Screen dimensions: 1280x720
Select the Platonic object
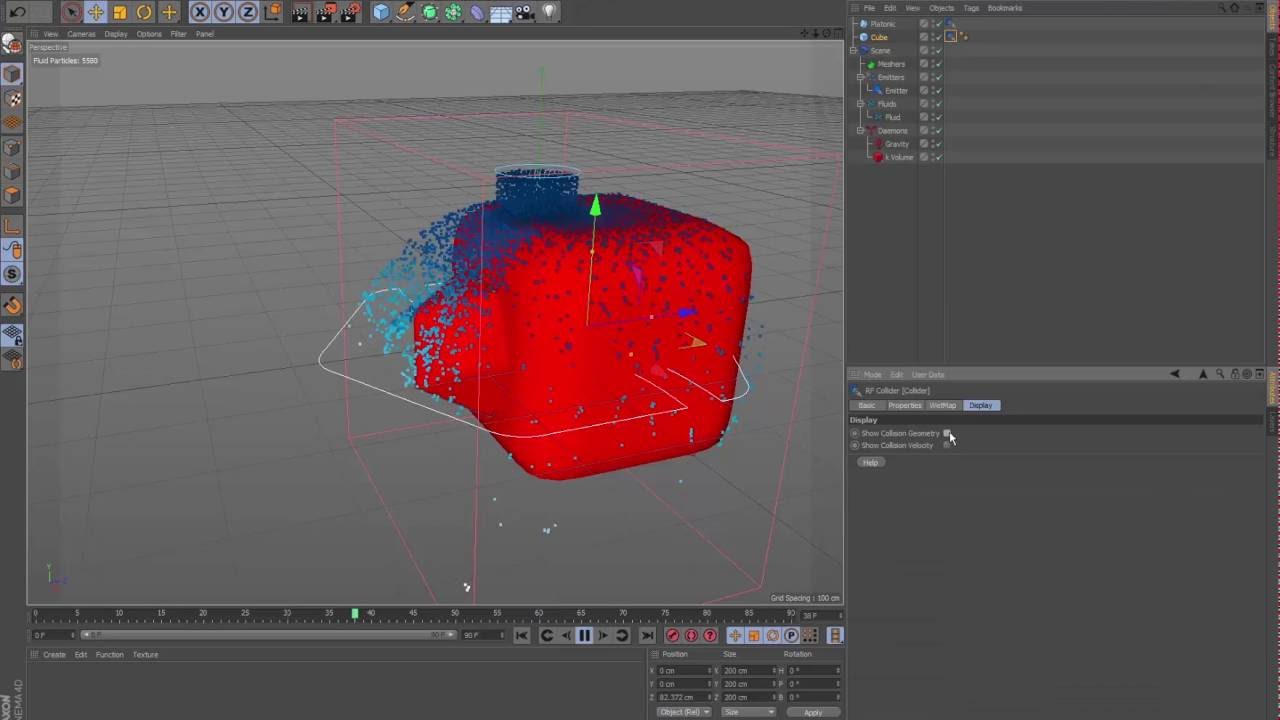coord(883,24)
